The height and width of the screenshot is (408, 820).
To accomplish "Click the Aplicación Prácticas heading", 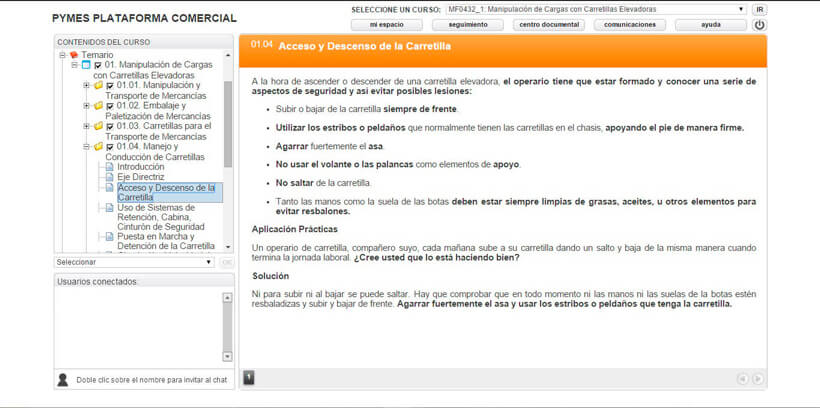I will click(x=294, y=229).
